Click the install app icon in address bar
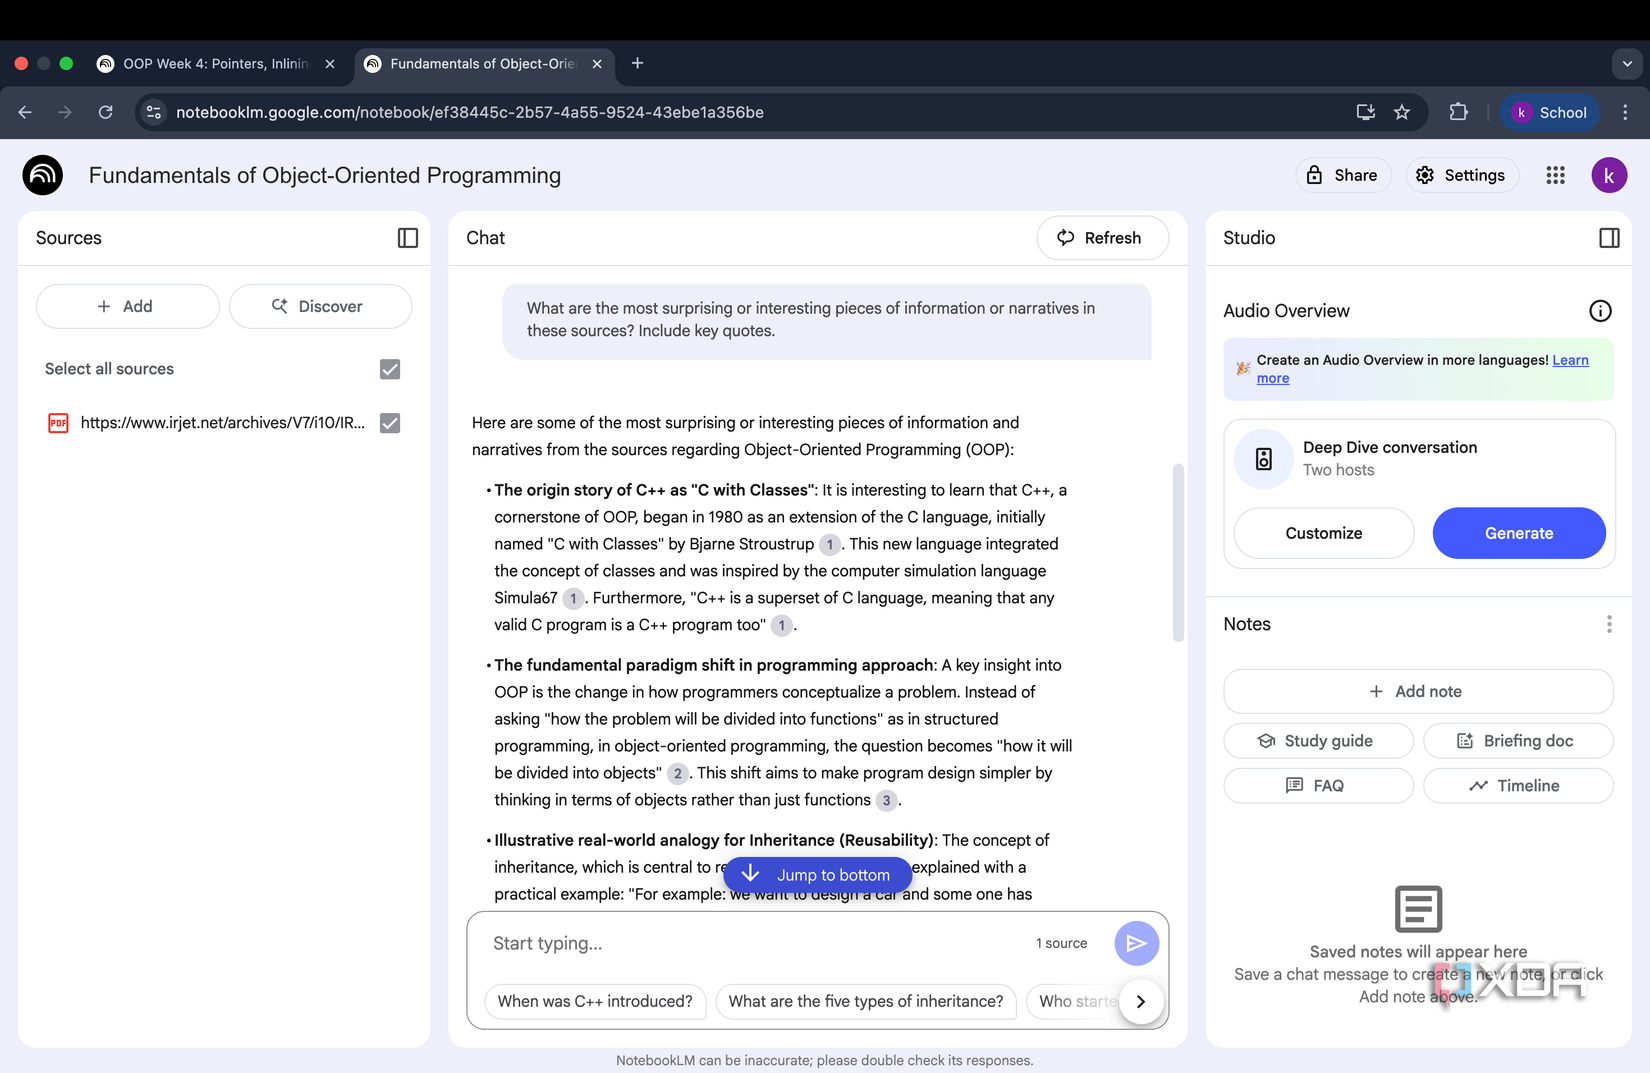 point(1365,112)
